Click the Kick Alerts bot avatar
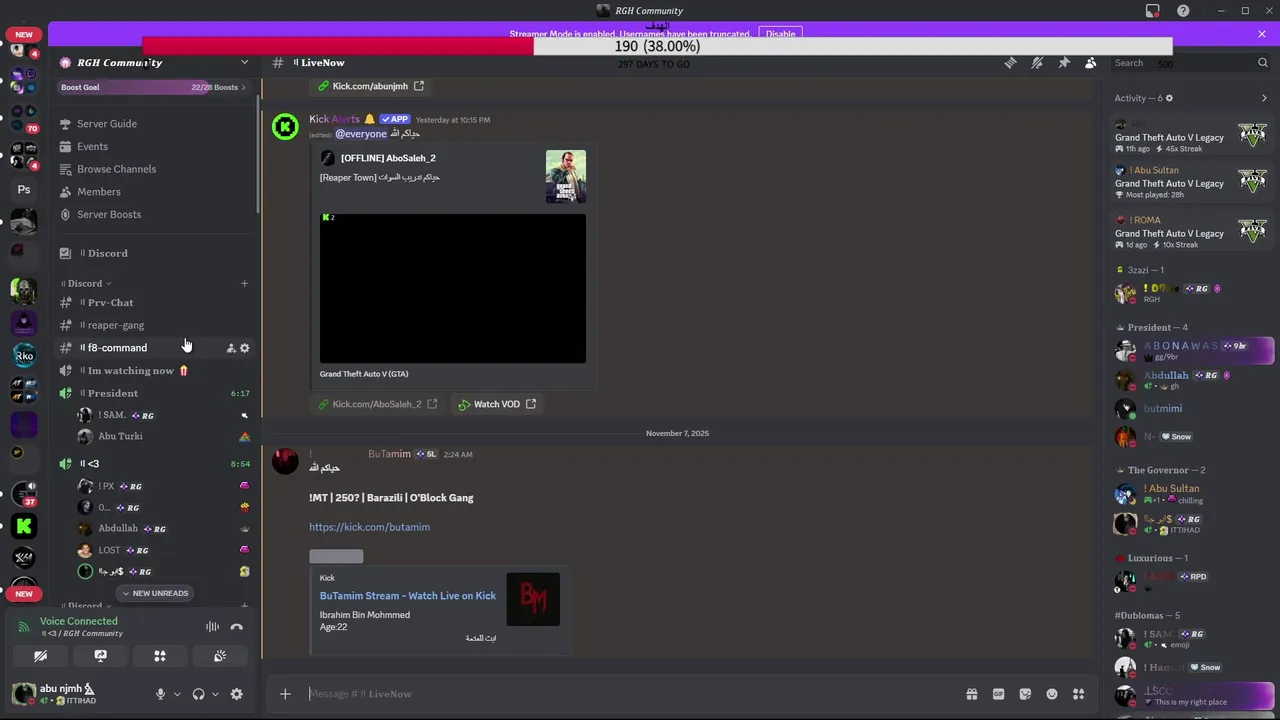The width and height of the screenshot is (1280, 720). pos(285,127)
